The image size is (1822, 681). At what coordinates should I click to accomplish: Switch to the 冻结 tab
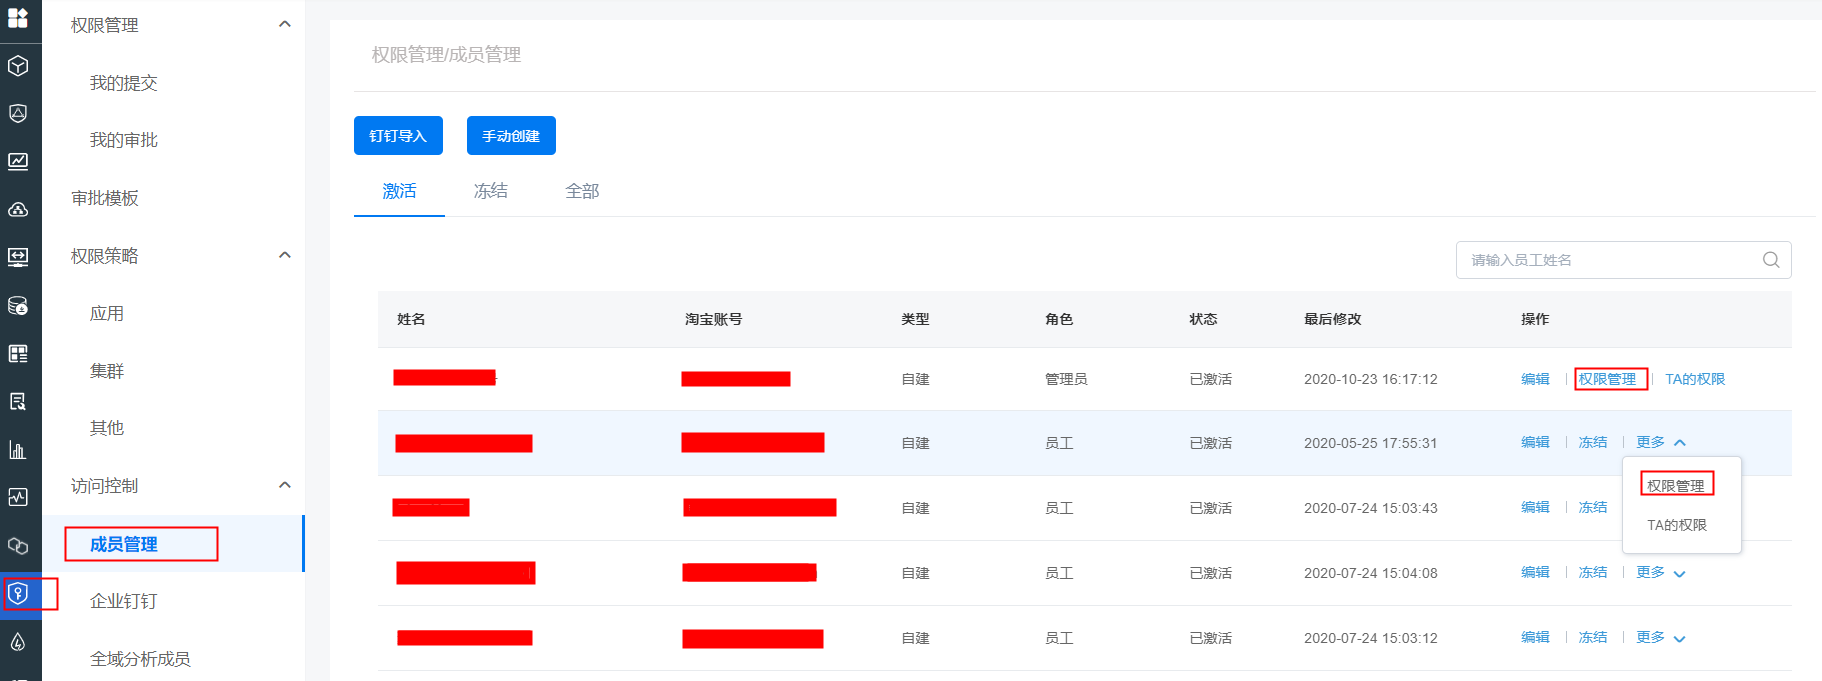(x=491, y=191)
